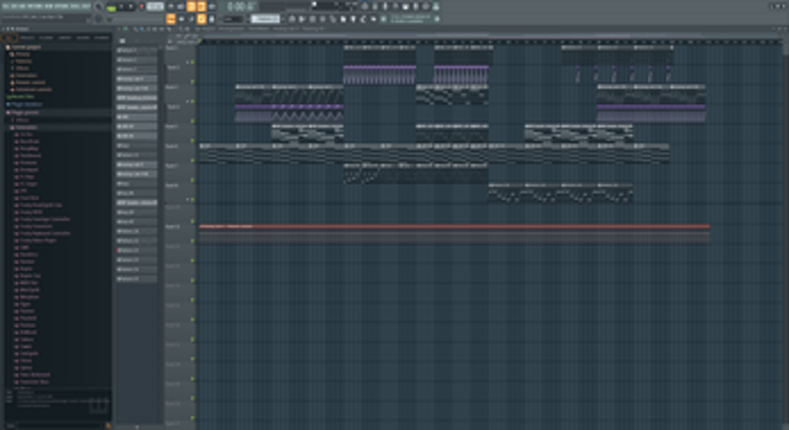
Task: Open Remote control folder in browser
Action: [29, 82]
